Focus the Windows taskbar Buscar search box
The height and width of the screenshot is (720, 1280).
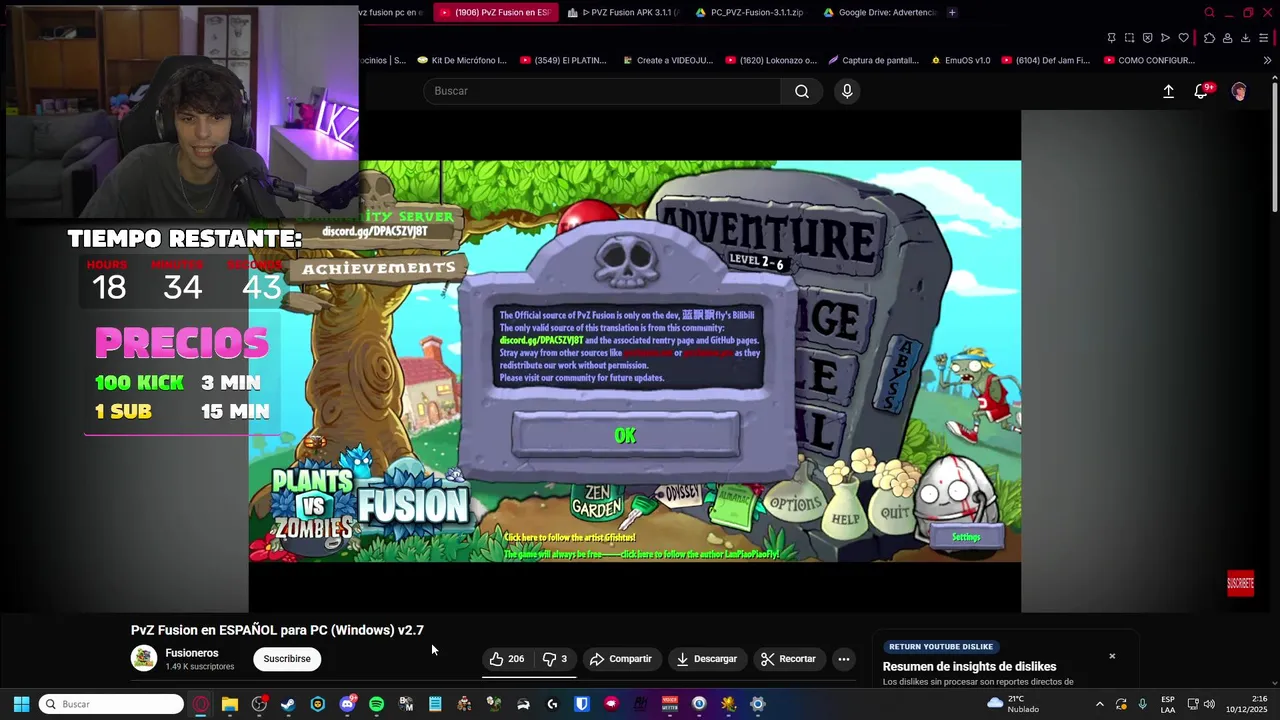(x=111, y=704)
